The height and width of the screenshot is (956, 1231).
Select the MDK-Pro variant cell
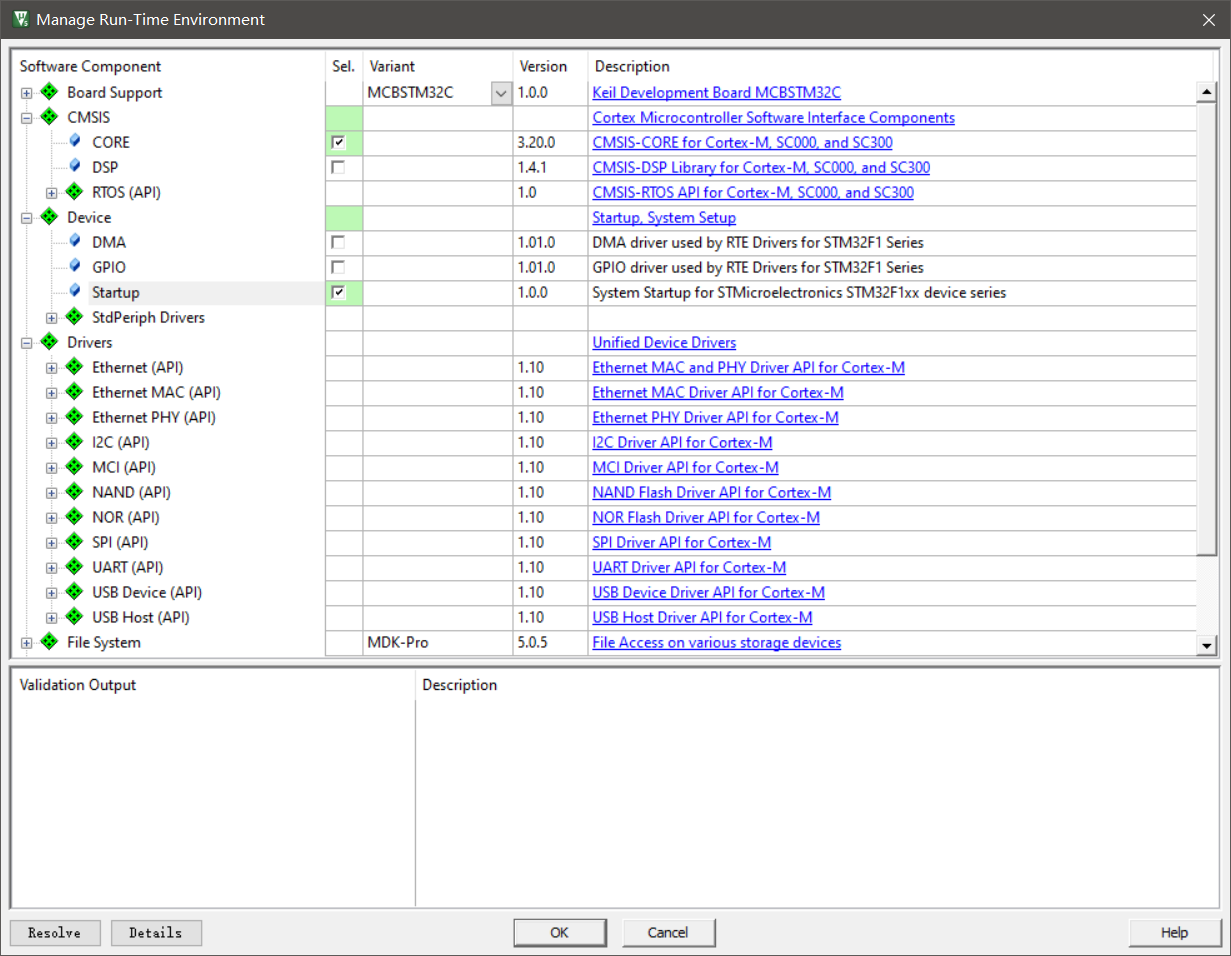pyautogui.click(x=439, y=642)
